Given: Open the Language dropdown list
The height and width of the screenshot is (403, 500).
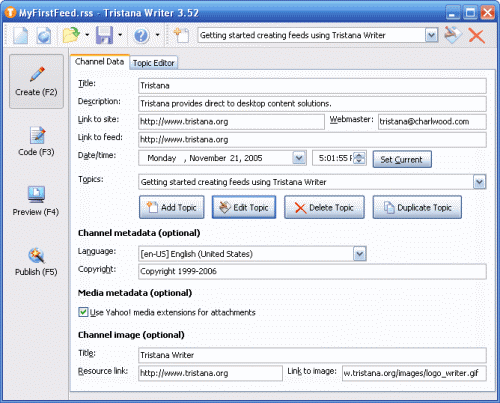Looking at the screenshot, I should pyautogui.click(x=360, y=254).
